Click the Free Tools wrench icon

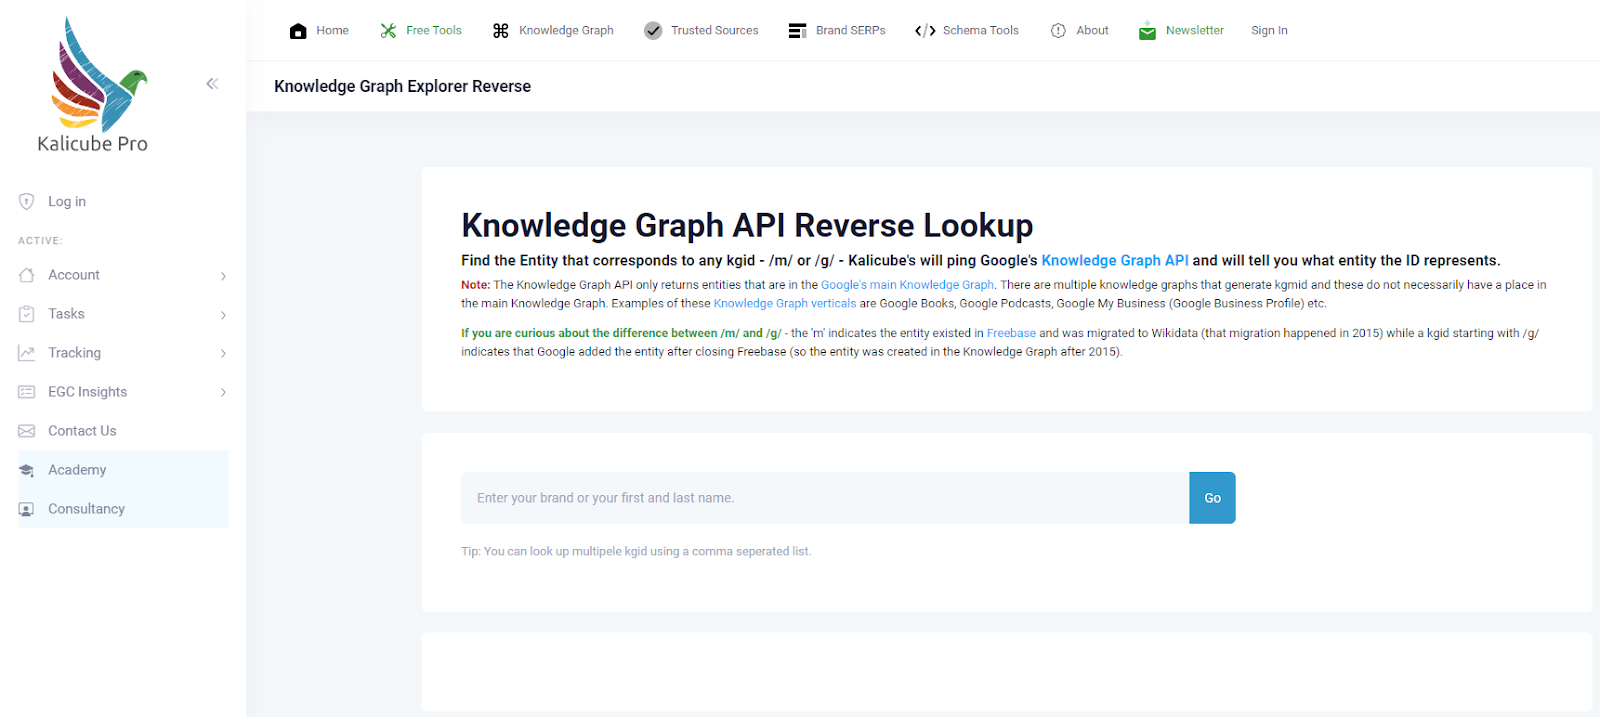(388, 31)
